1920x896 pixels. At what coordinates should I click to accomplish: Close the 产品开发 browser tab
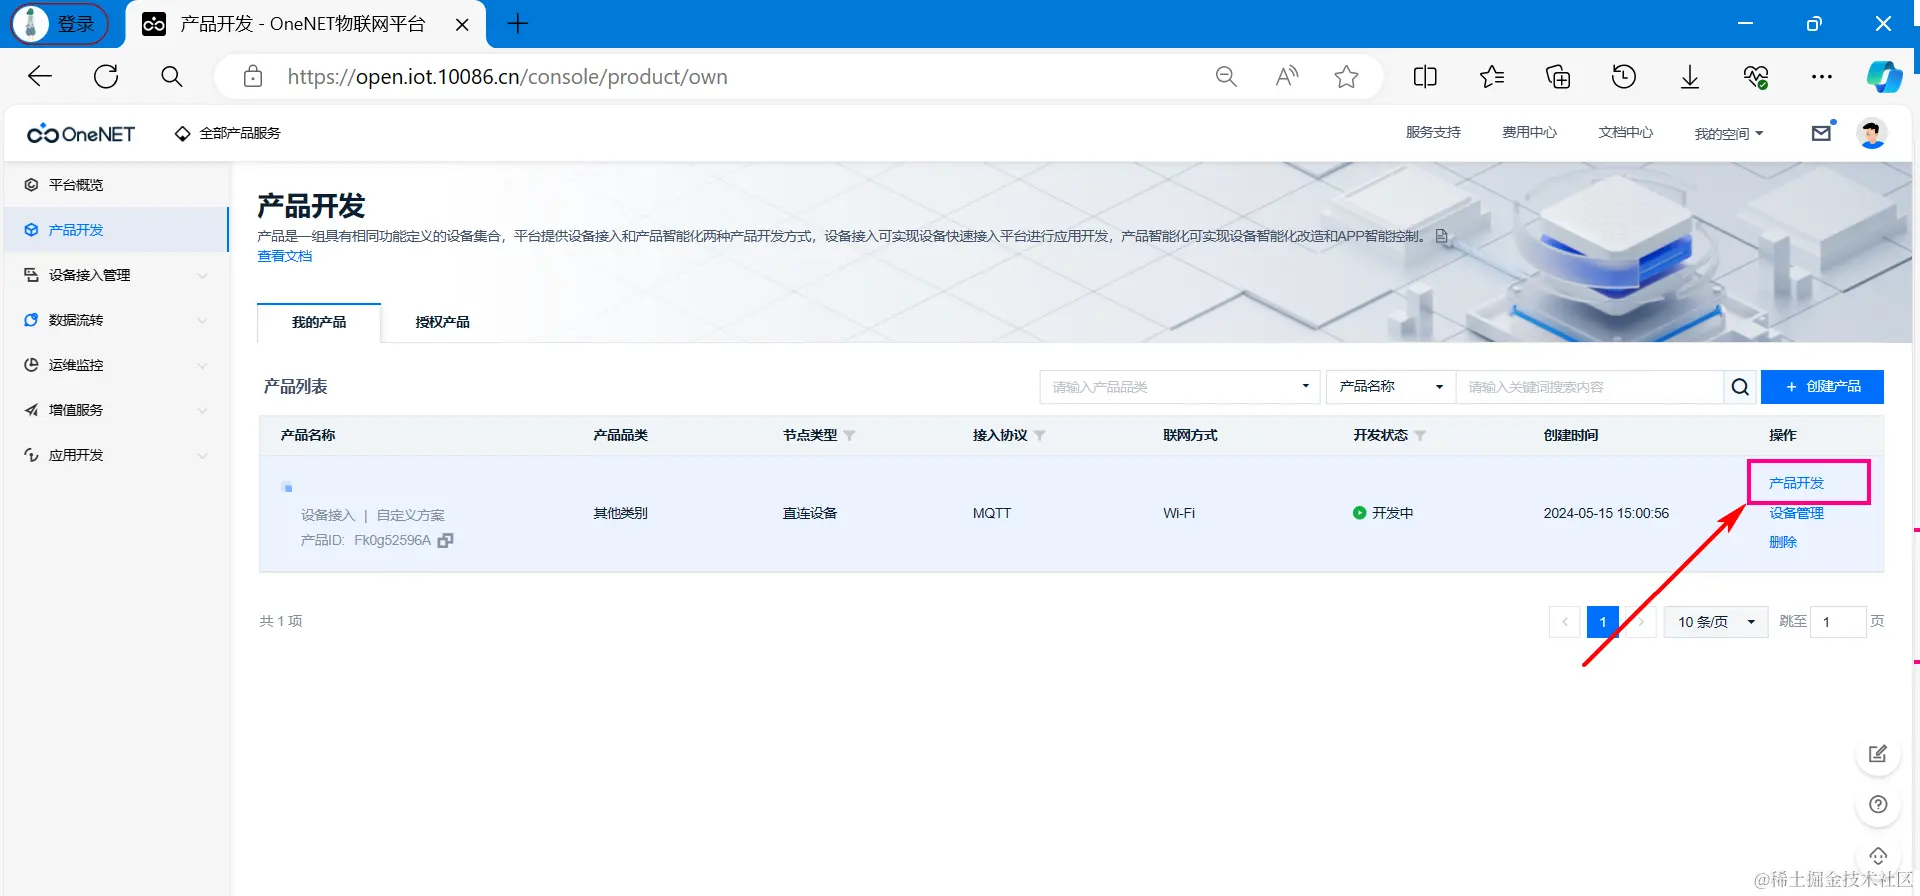point(462,25)
